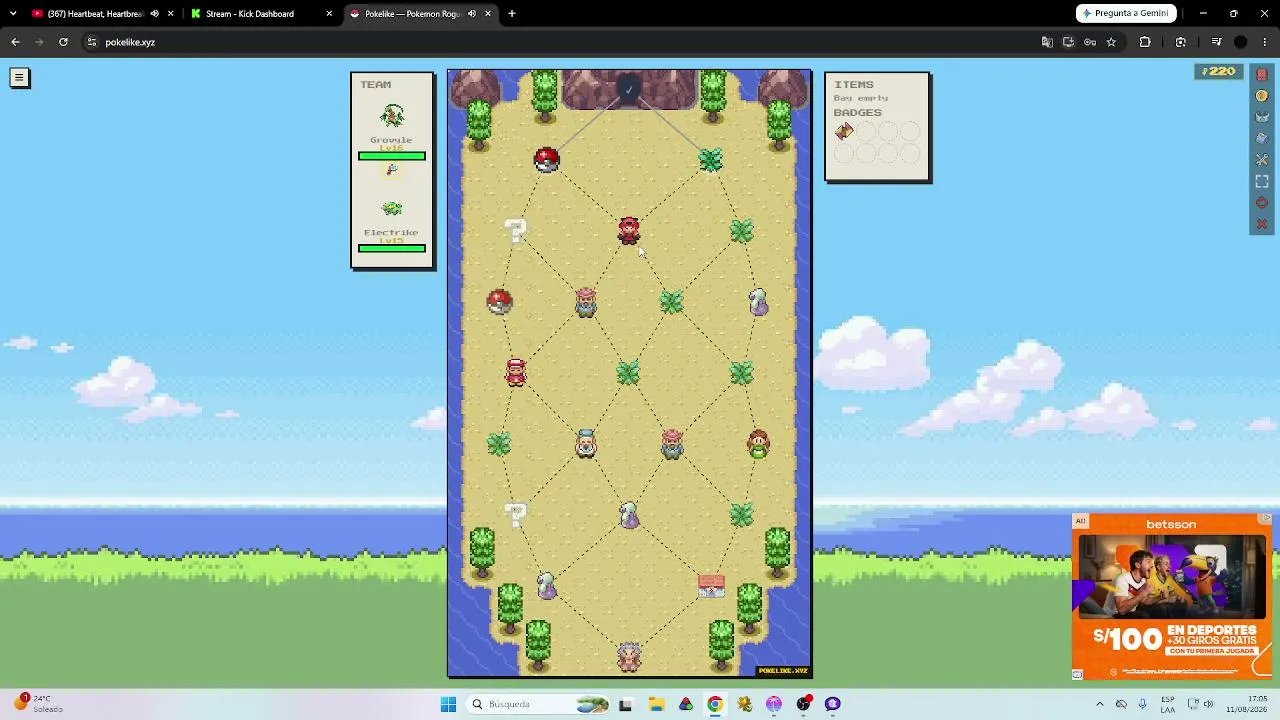Reload the pokelike.xyz page
This screenshot has width=1280, height=720.
63,42
